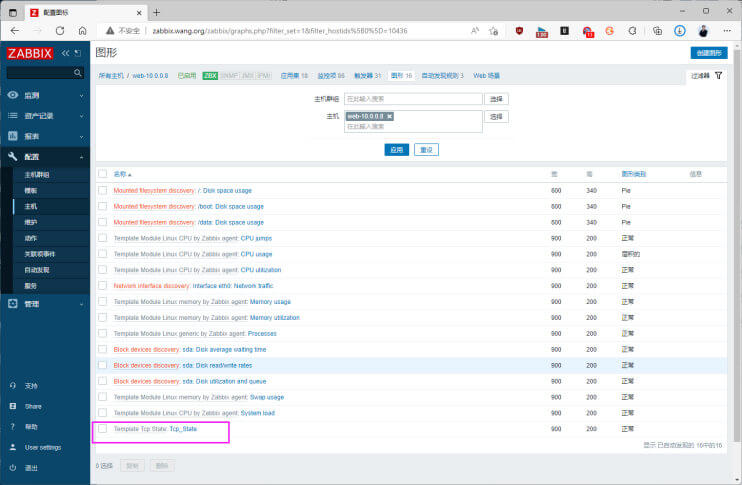Click the eye icon for 监测 (Monitoring)
The height and width of the screenshot is (485, 742).
(x=13, y=95)
